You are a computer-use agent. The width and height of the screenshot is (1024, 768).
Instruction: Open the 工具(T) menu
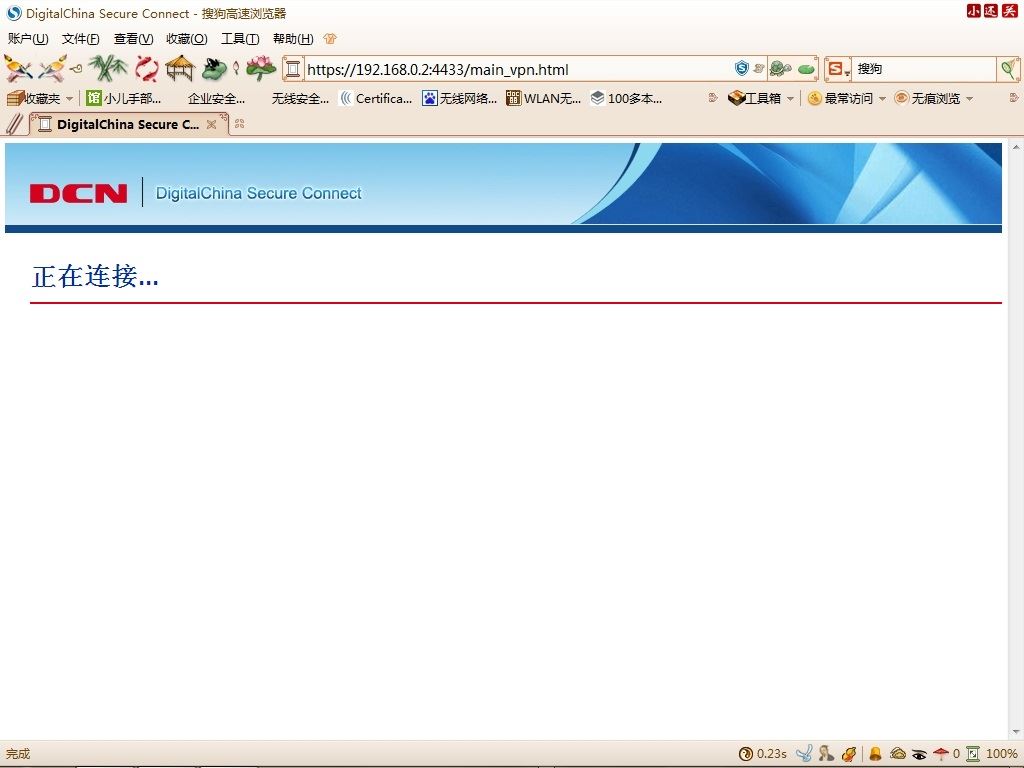240,39
